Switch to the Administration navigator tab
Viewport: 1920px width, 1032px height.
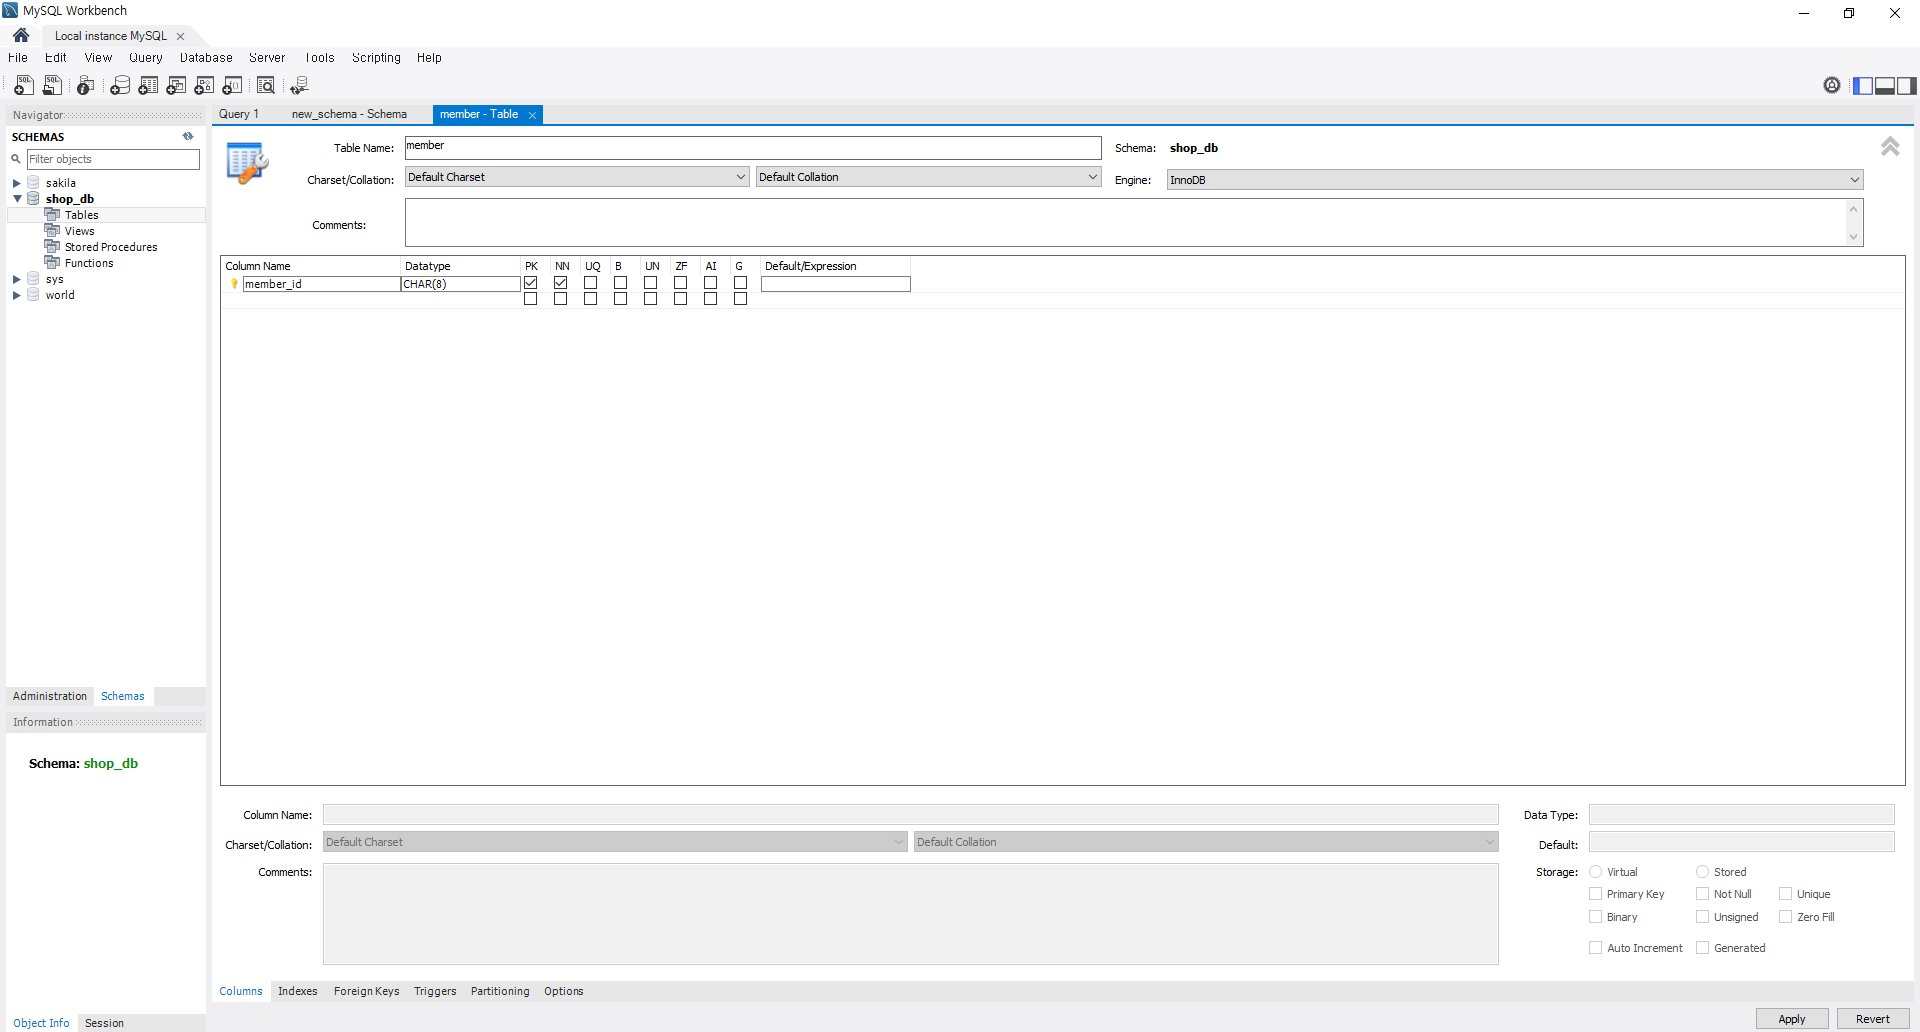[x=50, y=696]
